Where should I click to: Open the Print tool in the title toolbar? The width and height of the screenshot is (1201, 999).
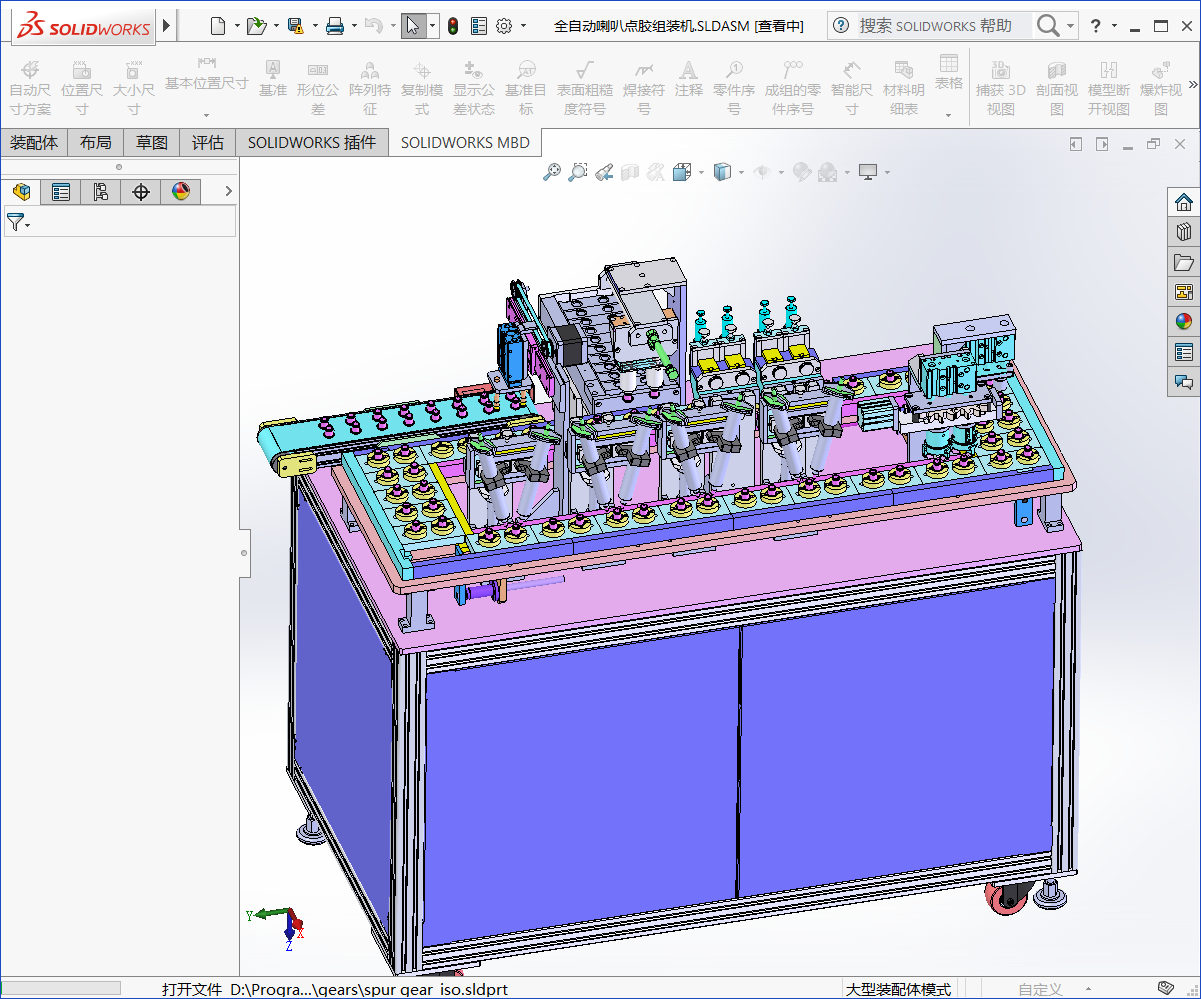pyautogui.click(x=335, y=26)
